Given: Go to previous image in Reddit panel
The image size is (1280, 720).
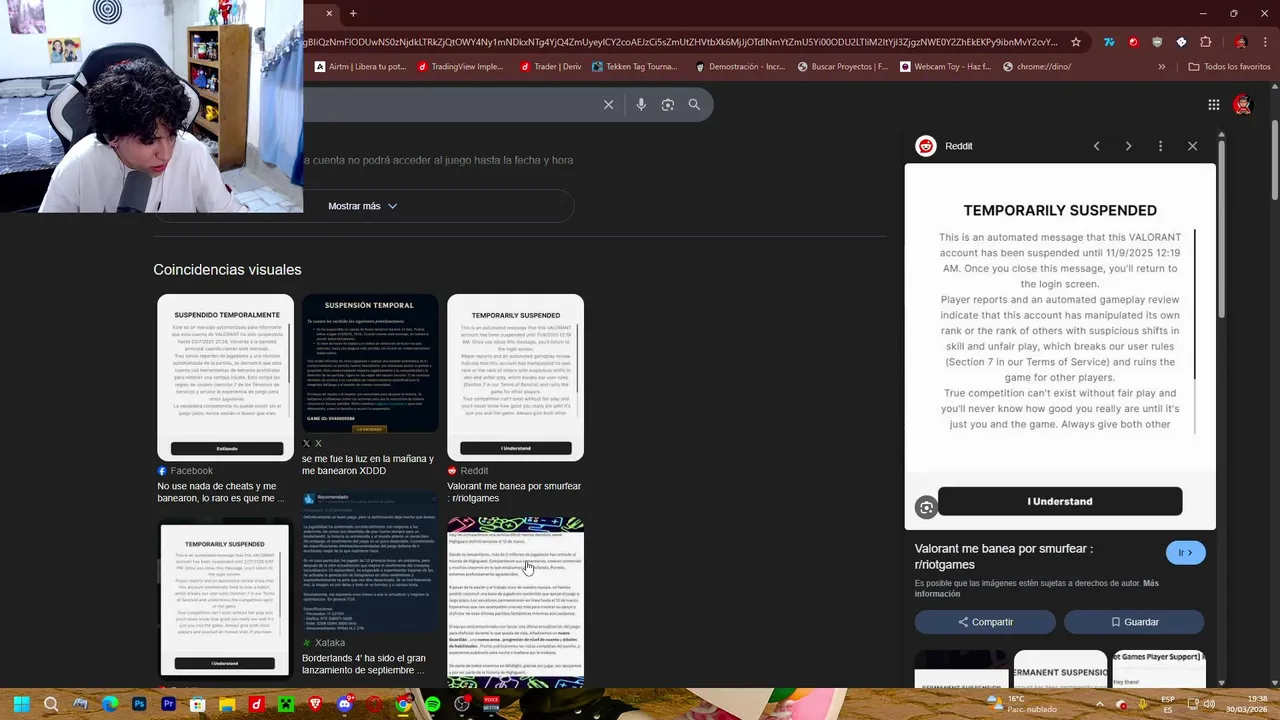Looking at the screenshot, I should pos(1096,146).
